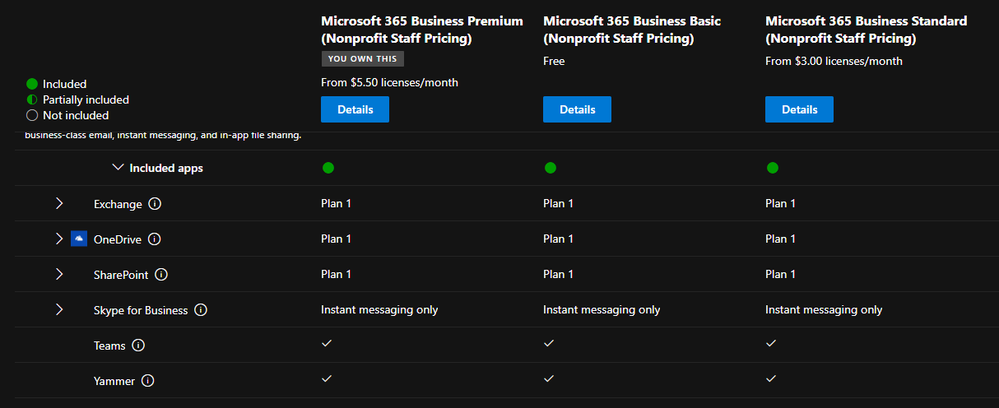This screenshot has height=408, width=999.
Task: Open Details for Business Standard plan
Action: point(799,110)
